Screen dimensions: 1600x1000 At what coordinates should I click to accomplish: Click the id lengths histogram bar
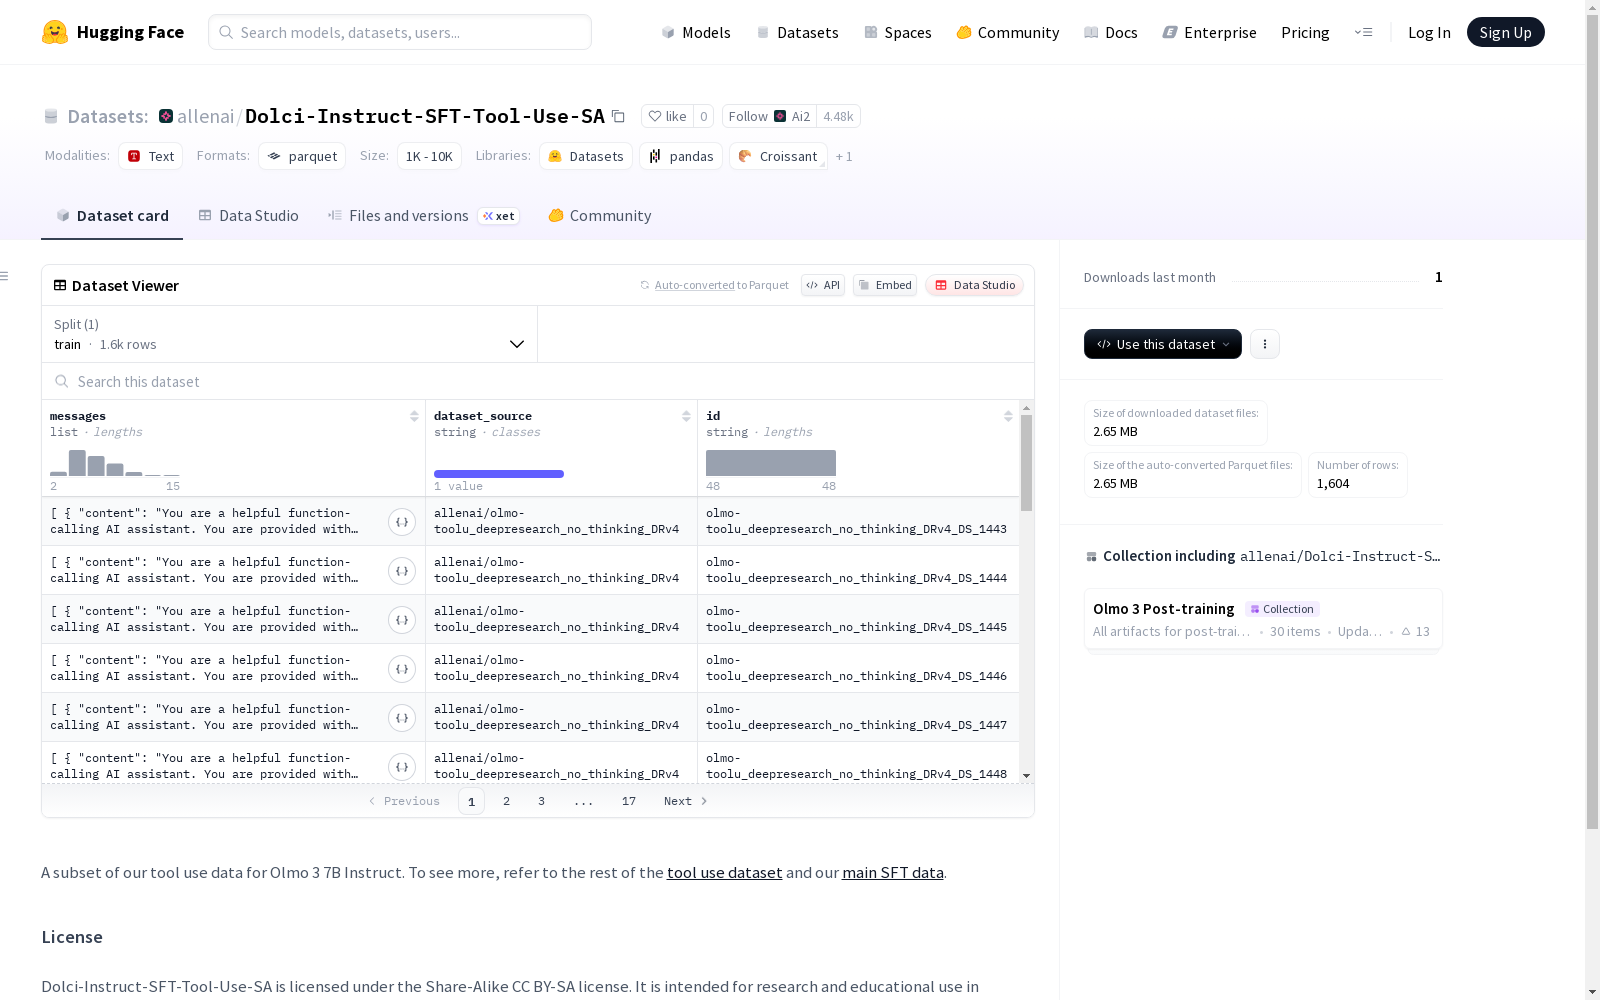[x=771, y=463]
